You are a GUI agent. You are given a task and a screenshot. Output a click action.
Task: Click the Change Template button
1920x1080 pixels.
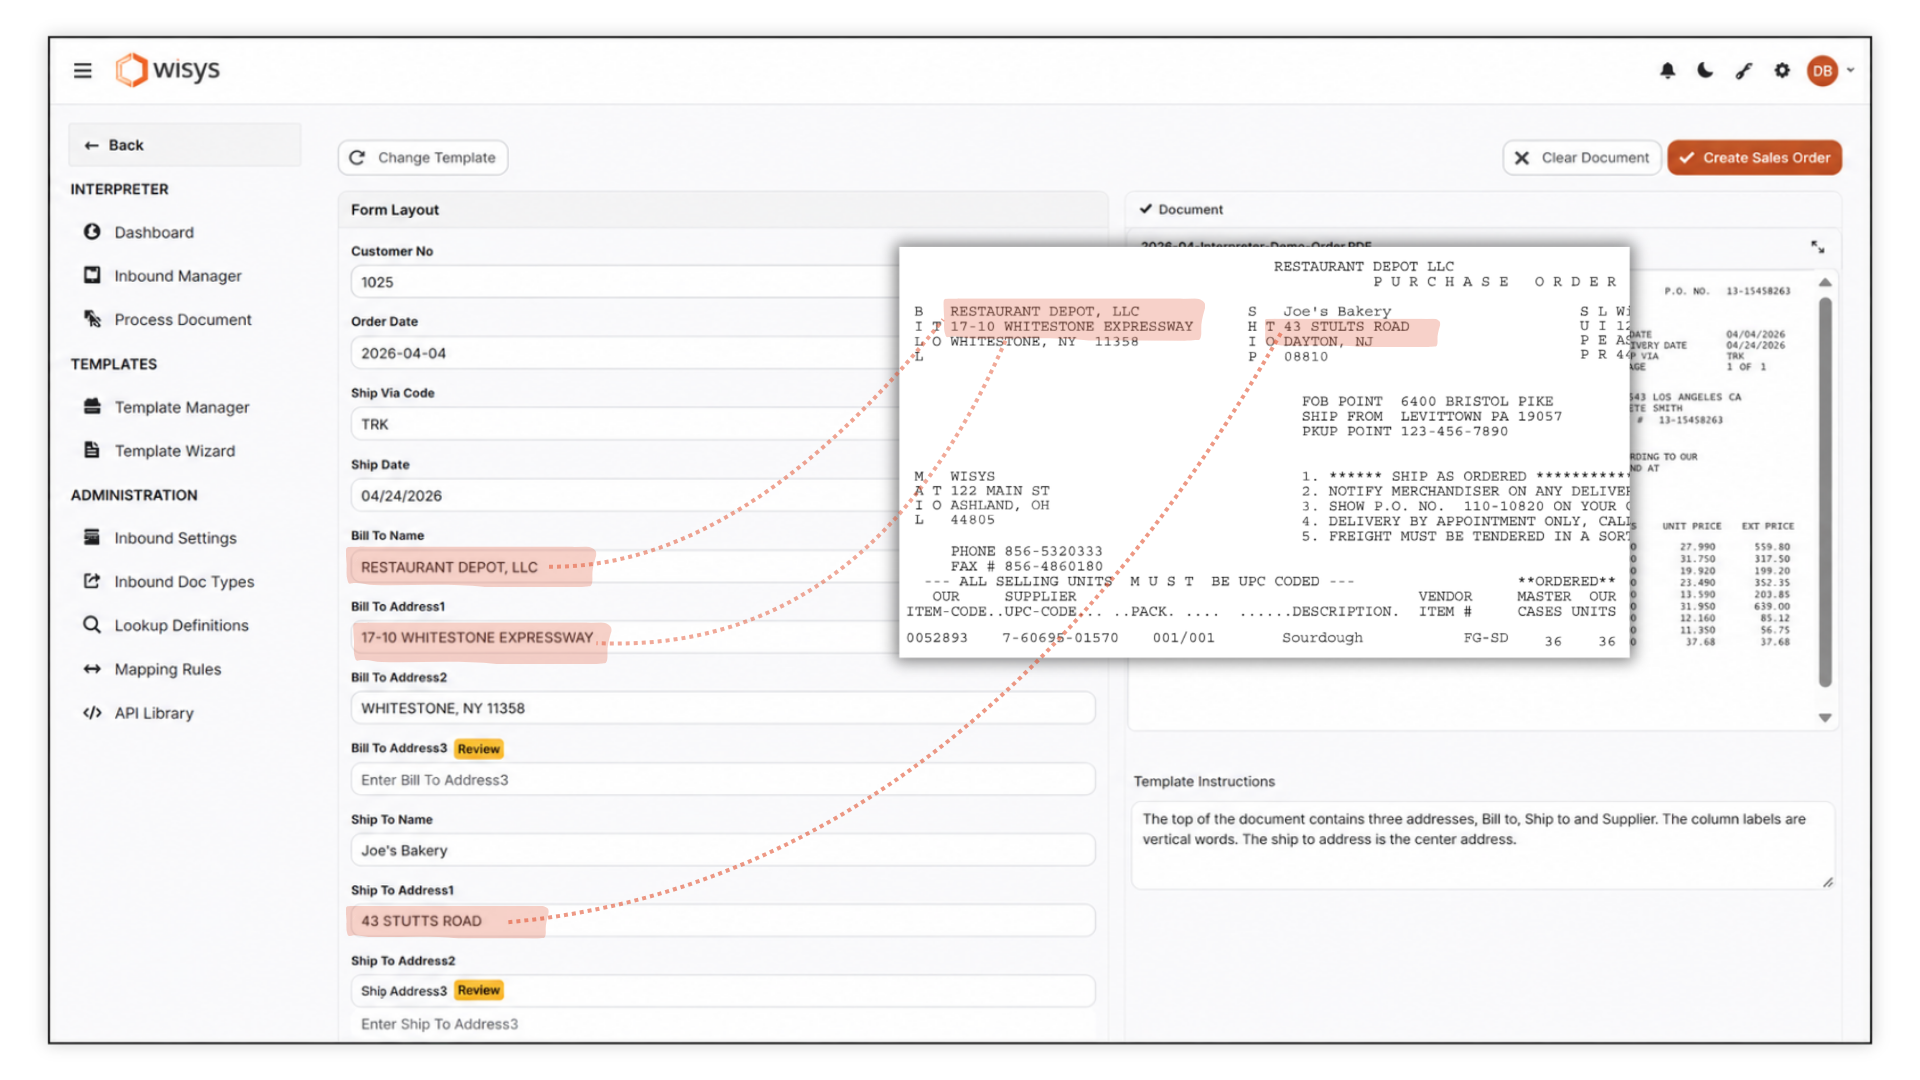(x=423, y=158)
